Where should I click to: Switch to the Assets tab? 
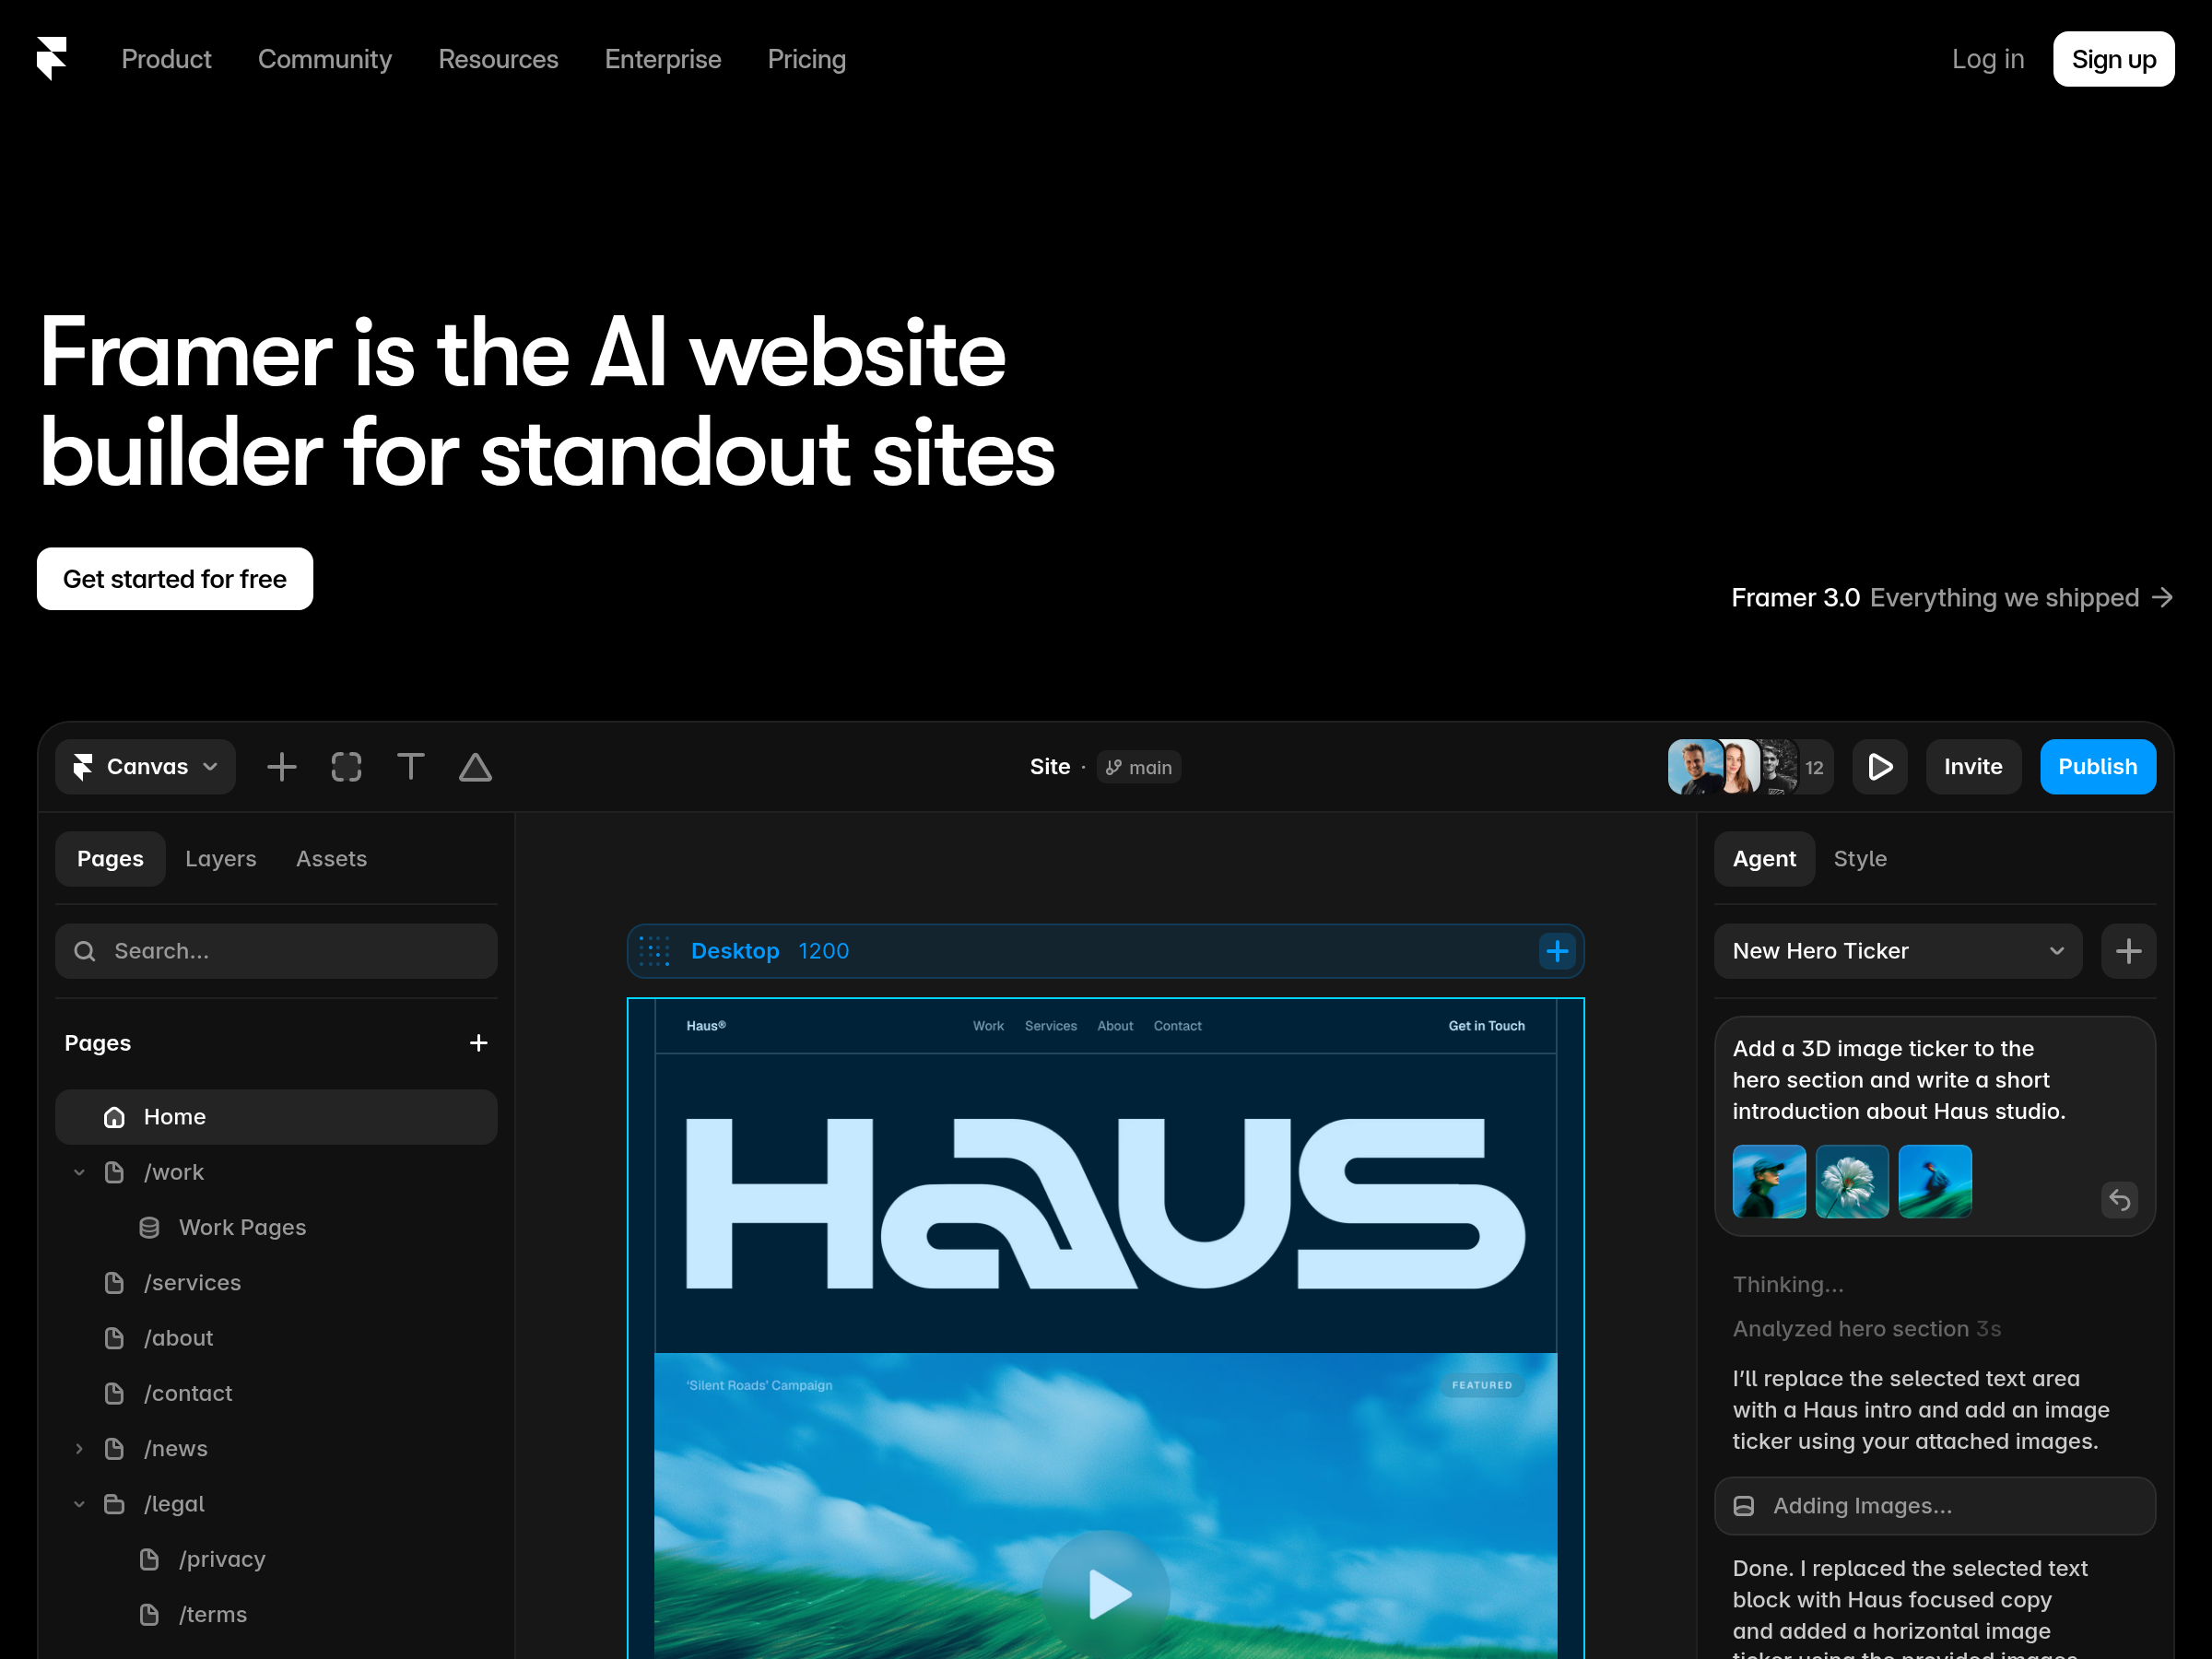pos(331,859)
